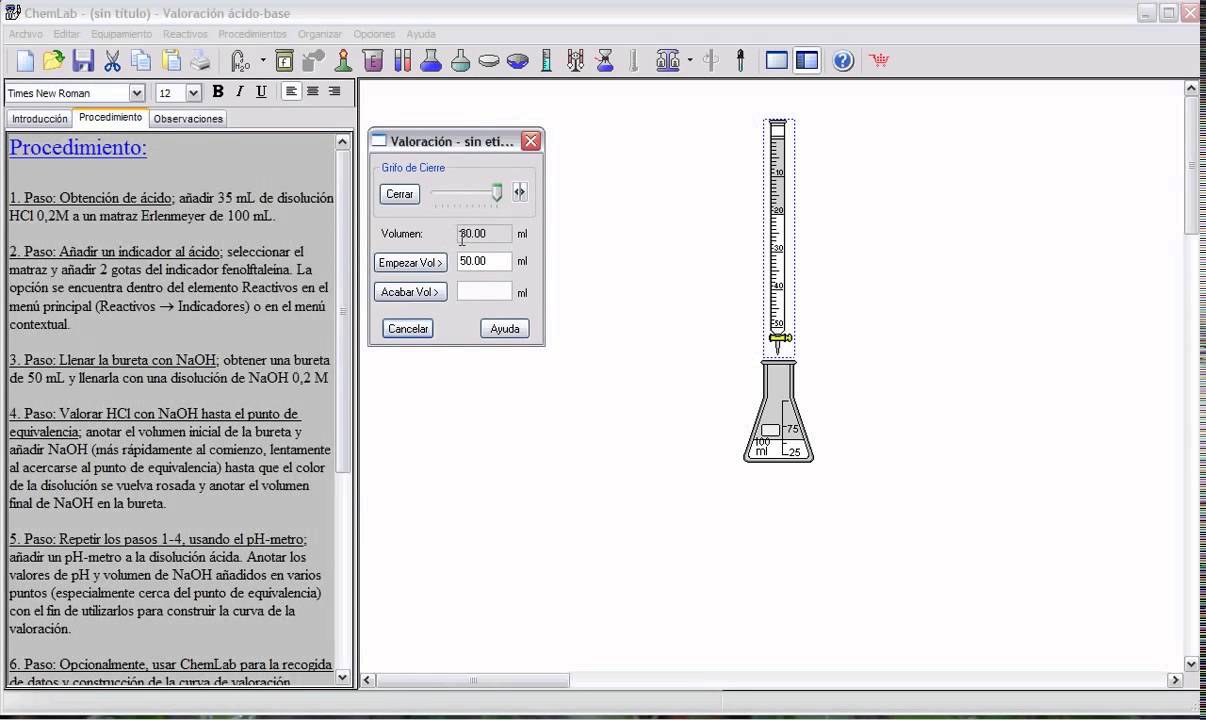
Task: Click Ayuda button in Valoración dialog
Action: [x=505, y=328]
